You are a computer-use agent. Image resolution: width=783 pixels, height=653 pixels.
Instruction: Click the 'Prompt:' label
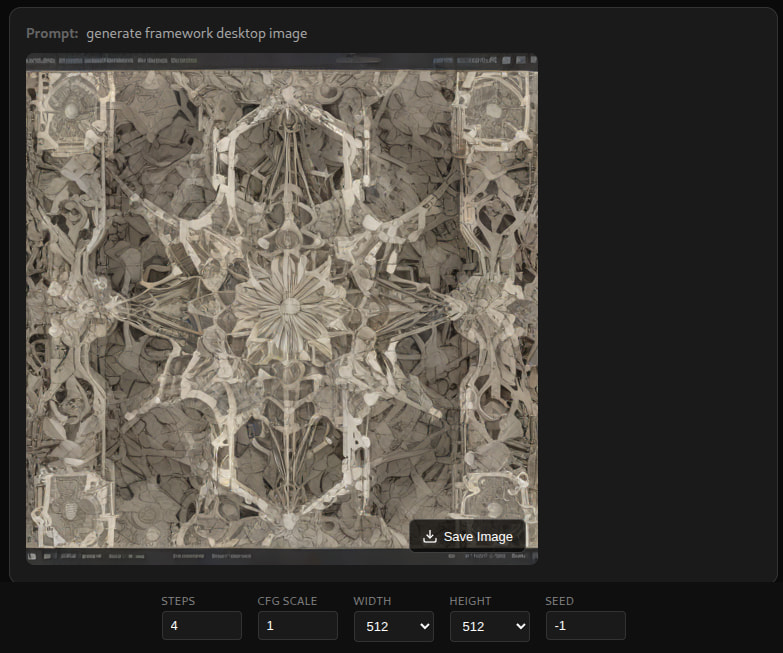[52, 33]
